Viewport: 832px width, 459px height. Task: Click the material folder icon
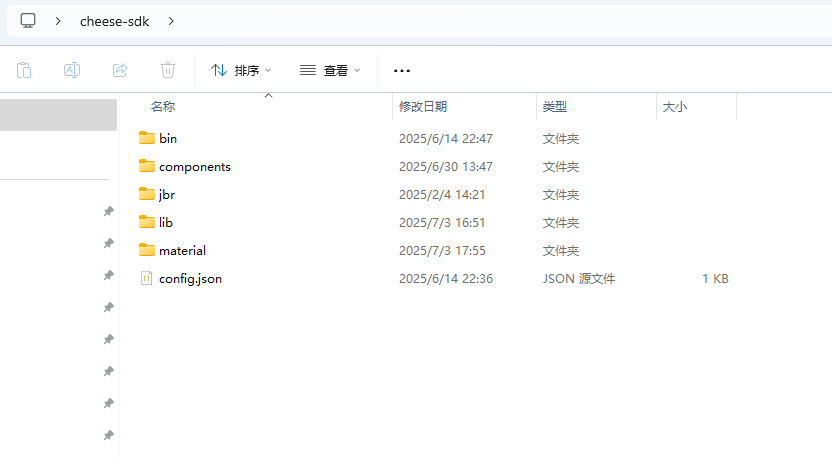[x=146, y=250]
